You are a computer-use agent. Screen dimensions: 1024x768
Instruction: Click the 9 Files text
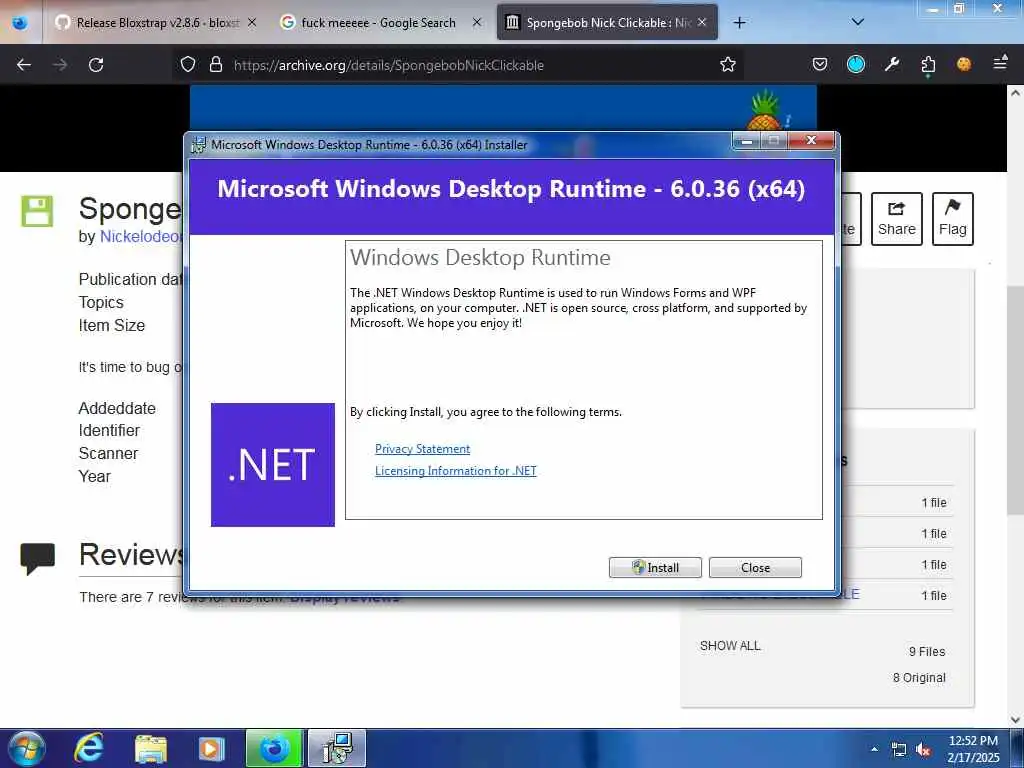(927, 652)
